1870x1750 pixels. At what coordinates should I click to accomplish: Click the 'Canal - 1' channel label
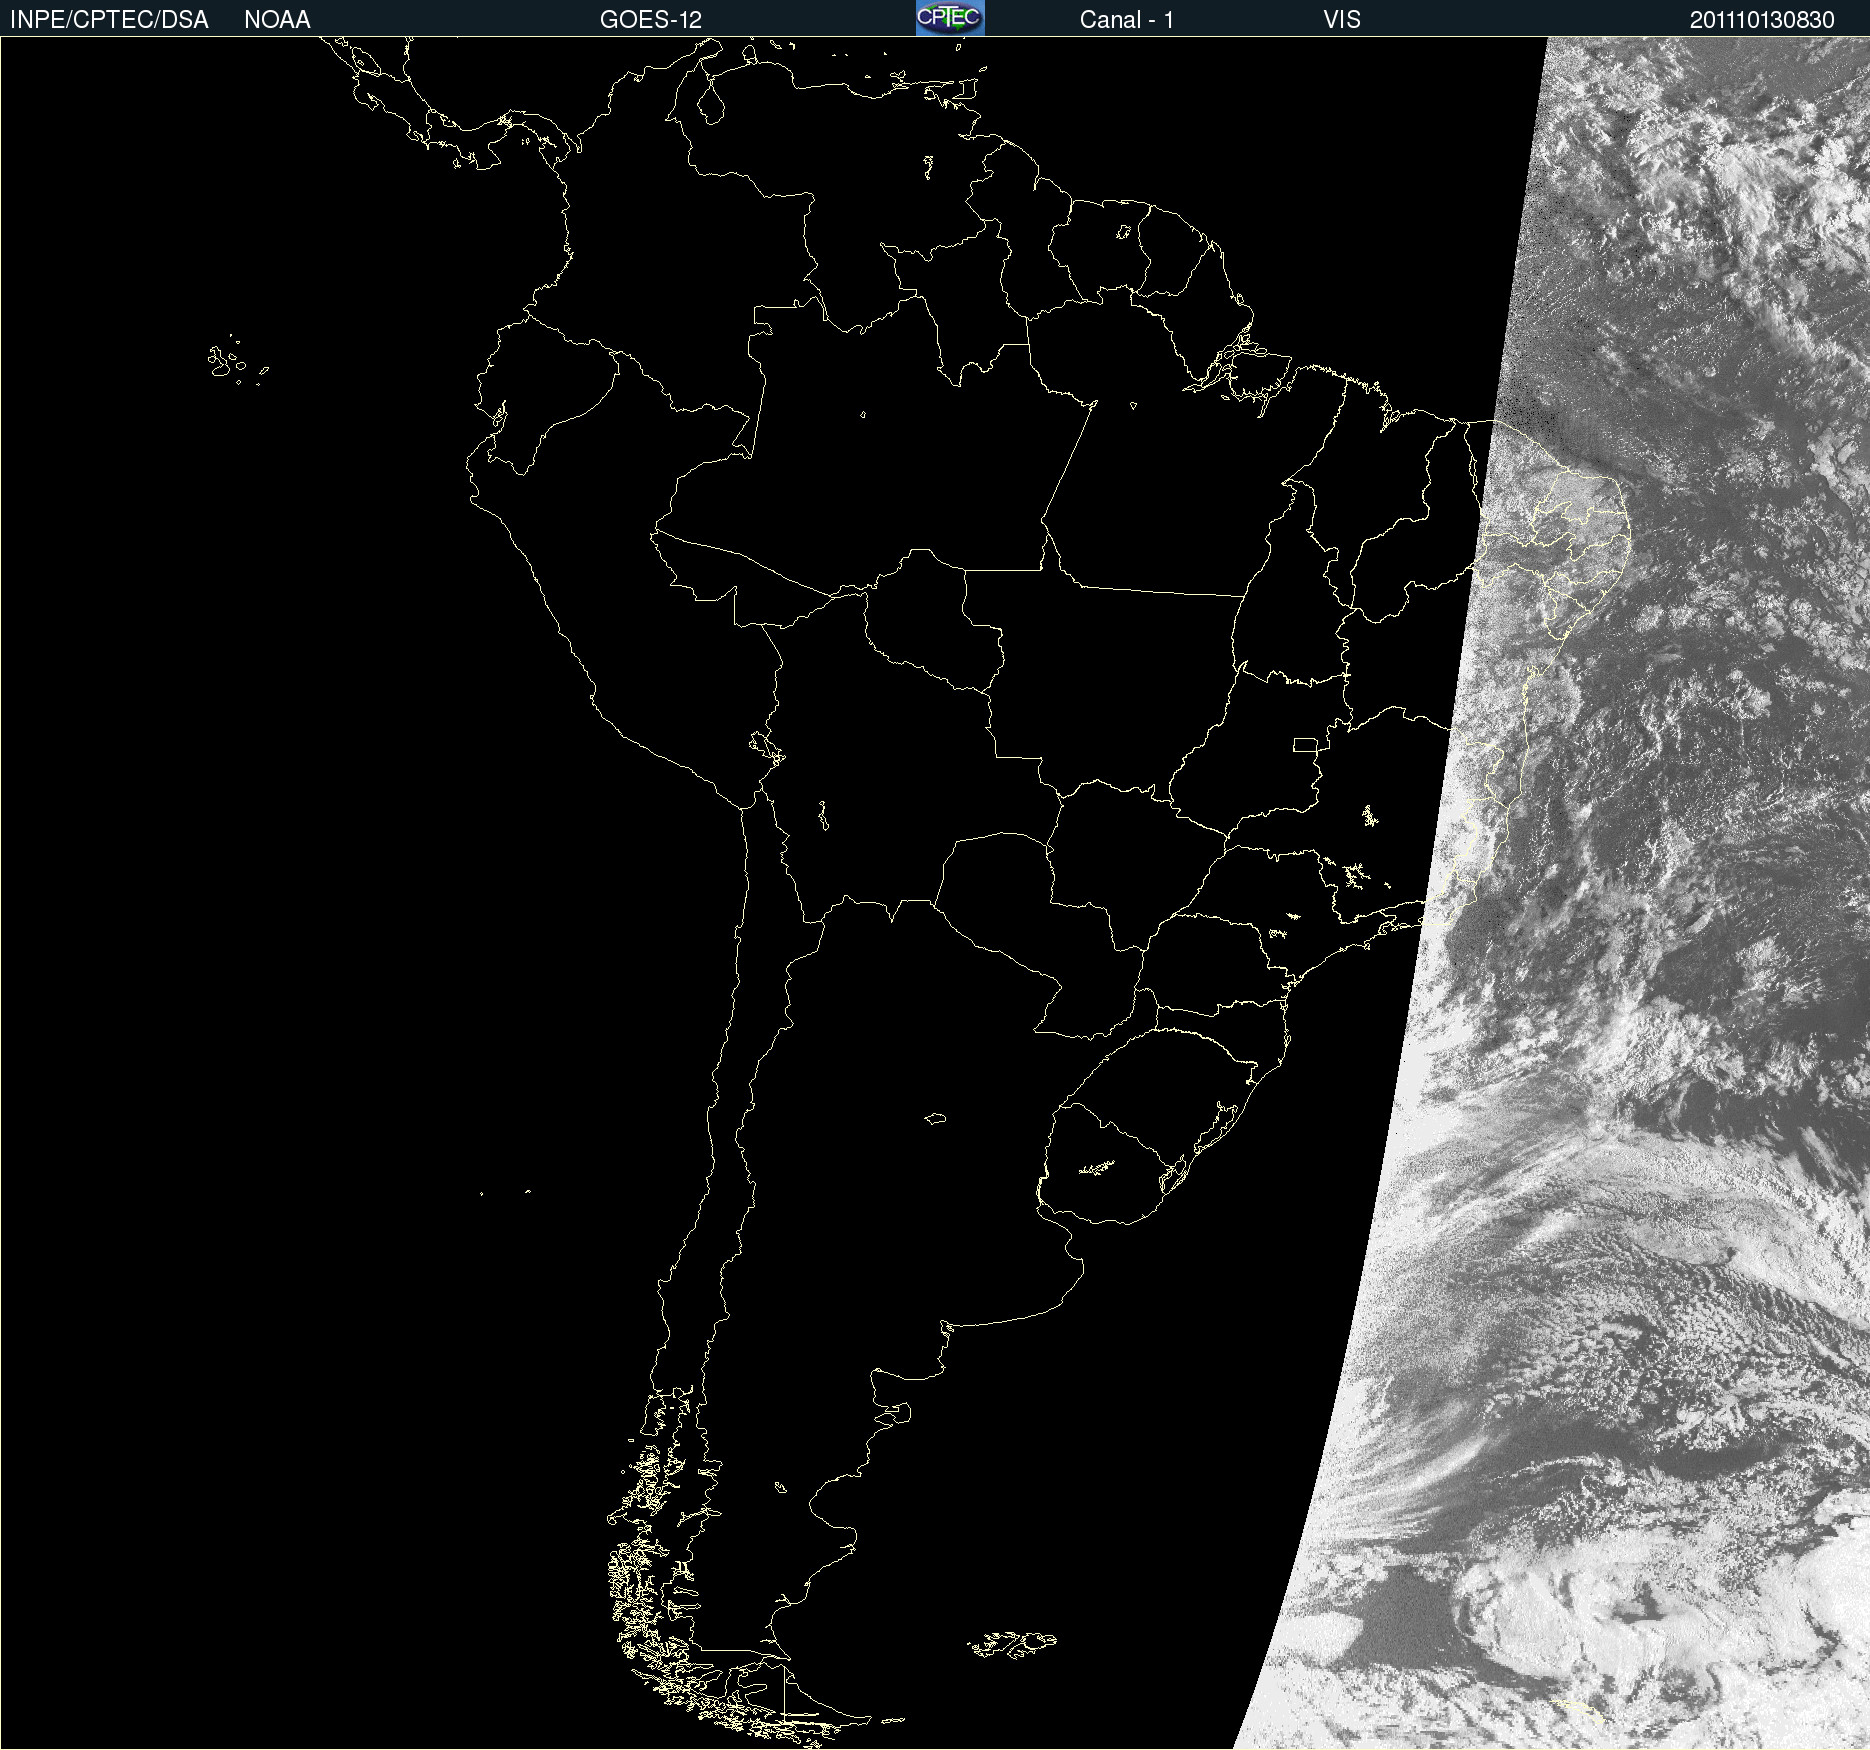[1127, 20]
